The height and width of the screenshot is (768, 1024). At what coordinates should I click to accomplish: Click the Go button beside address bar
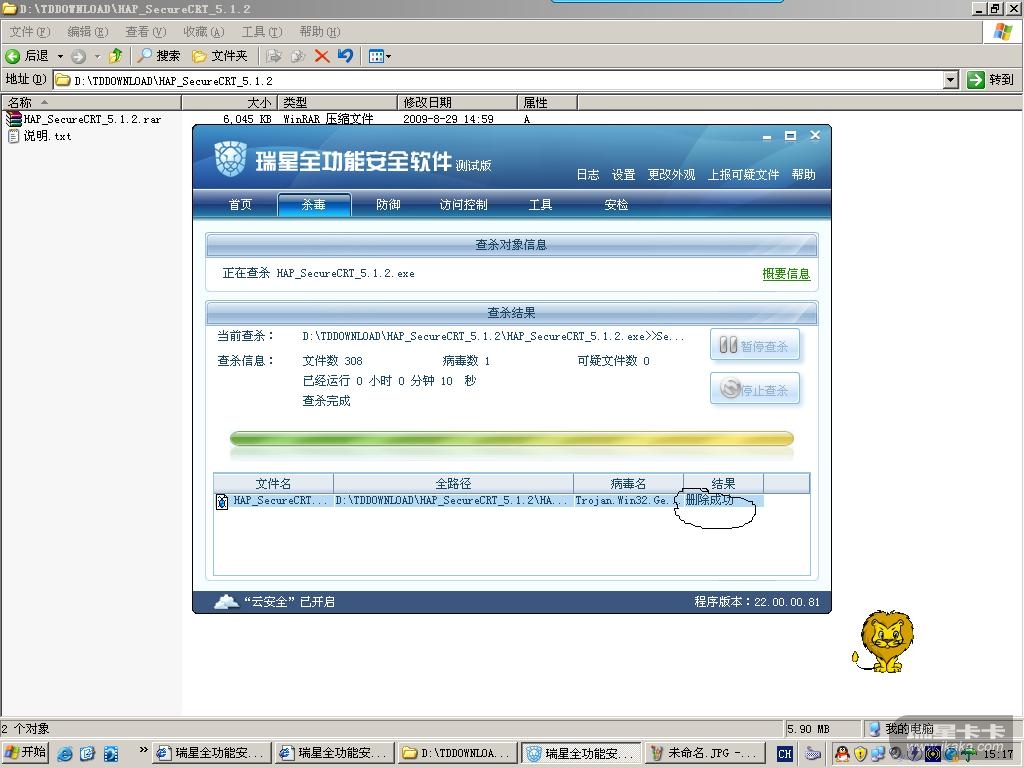pyautogui.click(x=990, y=80)
